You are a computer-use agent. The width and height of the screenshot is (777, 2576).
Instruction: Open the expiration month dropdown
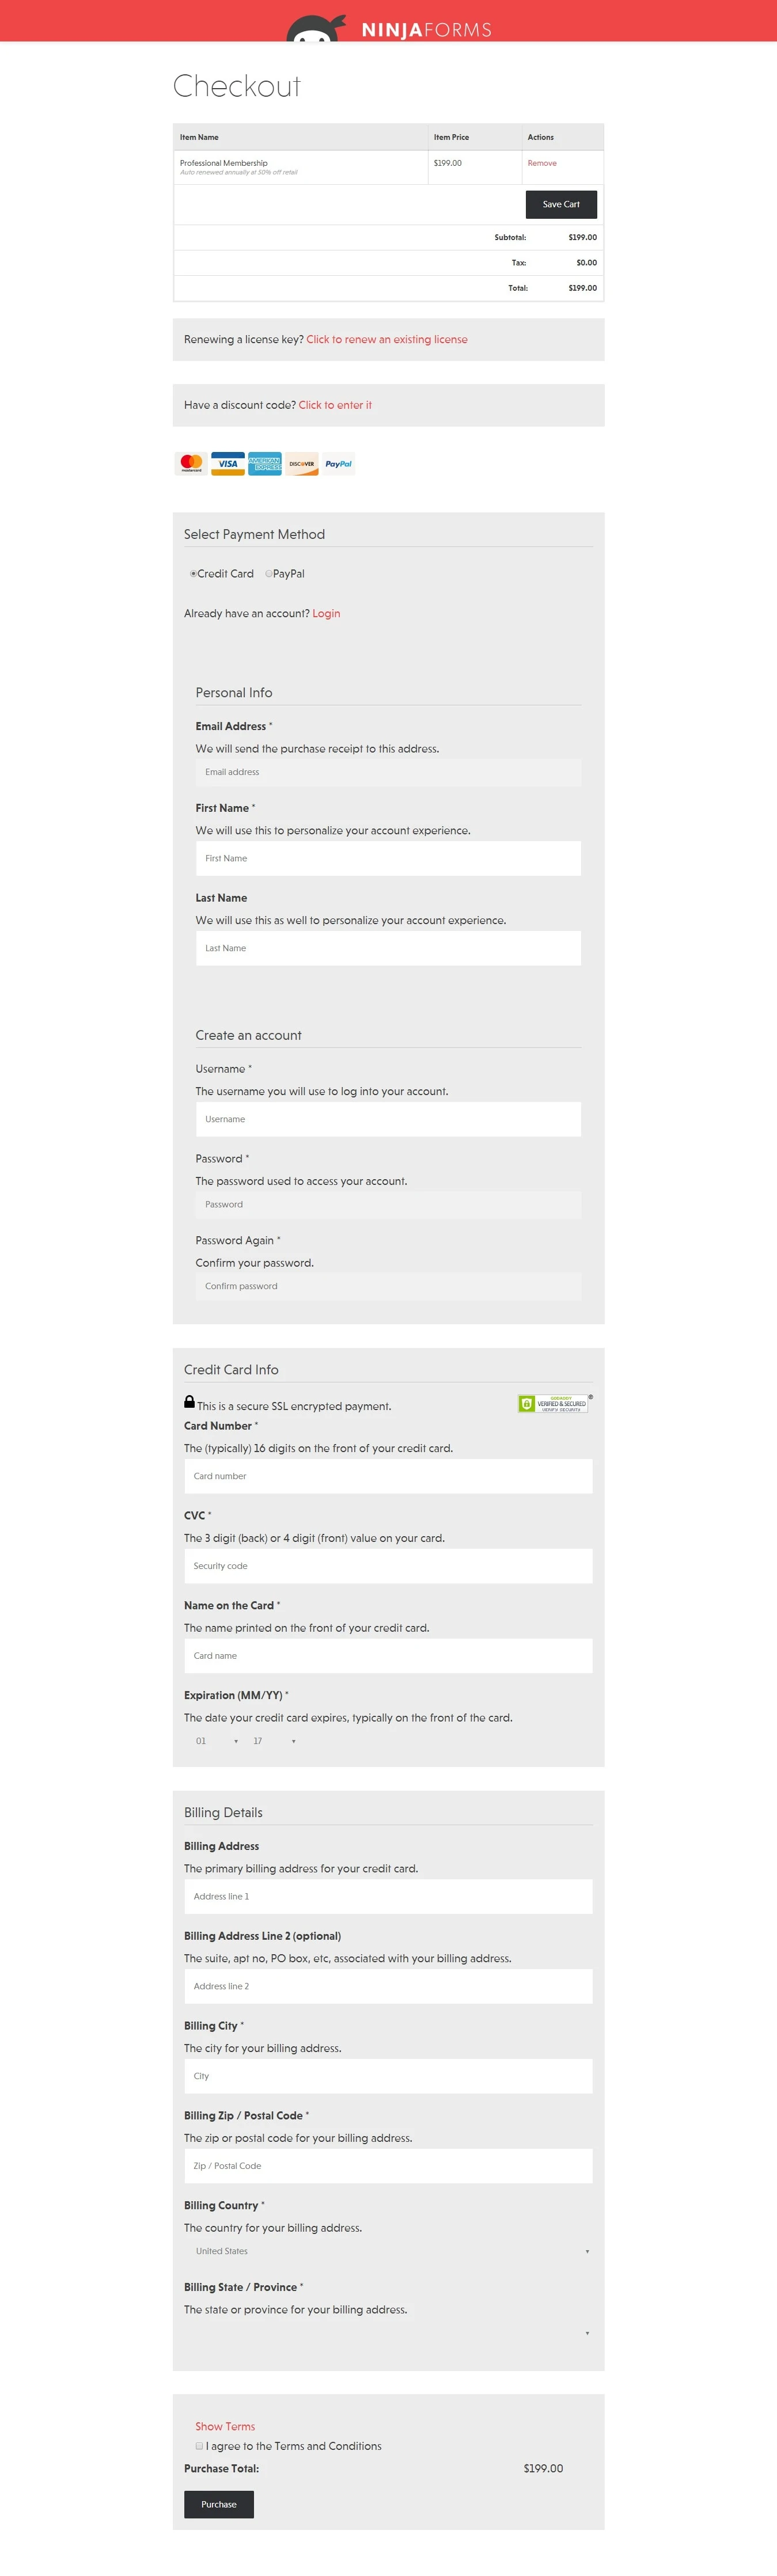click(x=217, y=1741)
